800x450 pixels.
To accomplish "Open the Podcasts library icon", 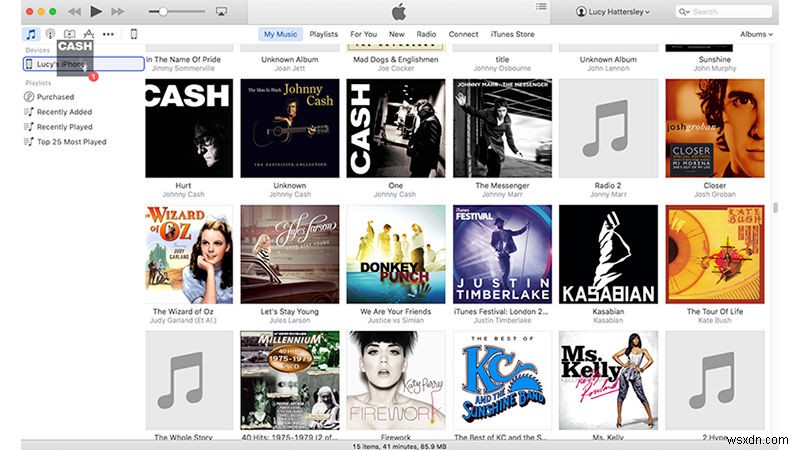I will click(50, 34).
